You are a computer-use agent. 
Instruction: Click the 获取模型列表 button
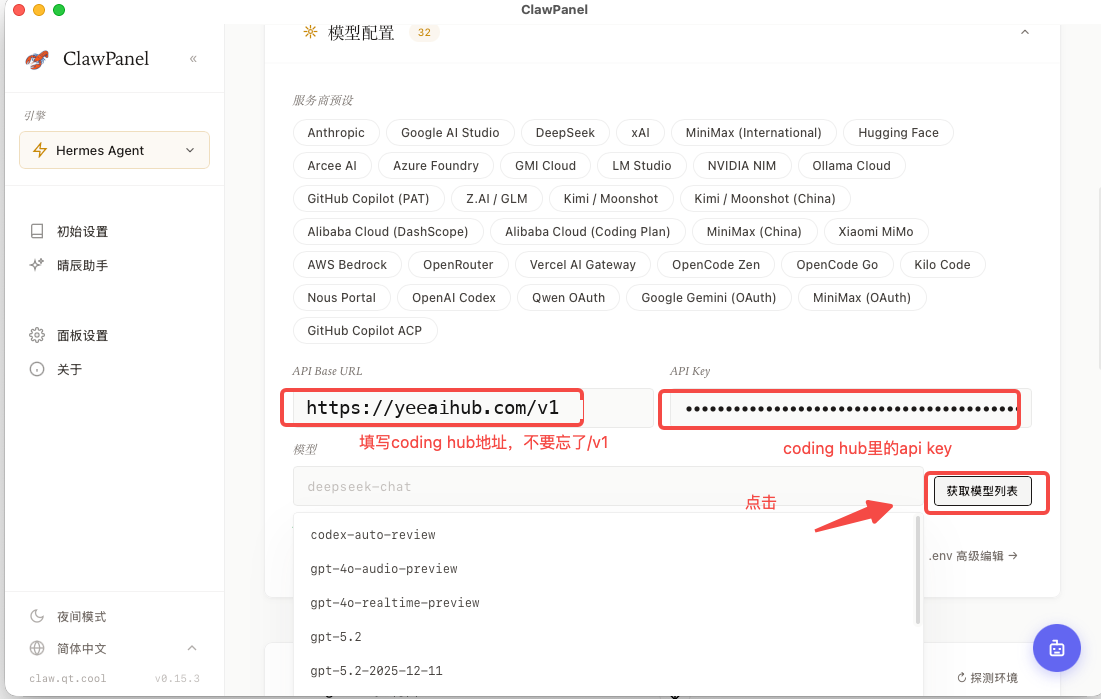(982, 491)
